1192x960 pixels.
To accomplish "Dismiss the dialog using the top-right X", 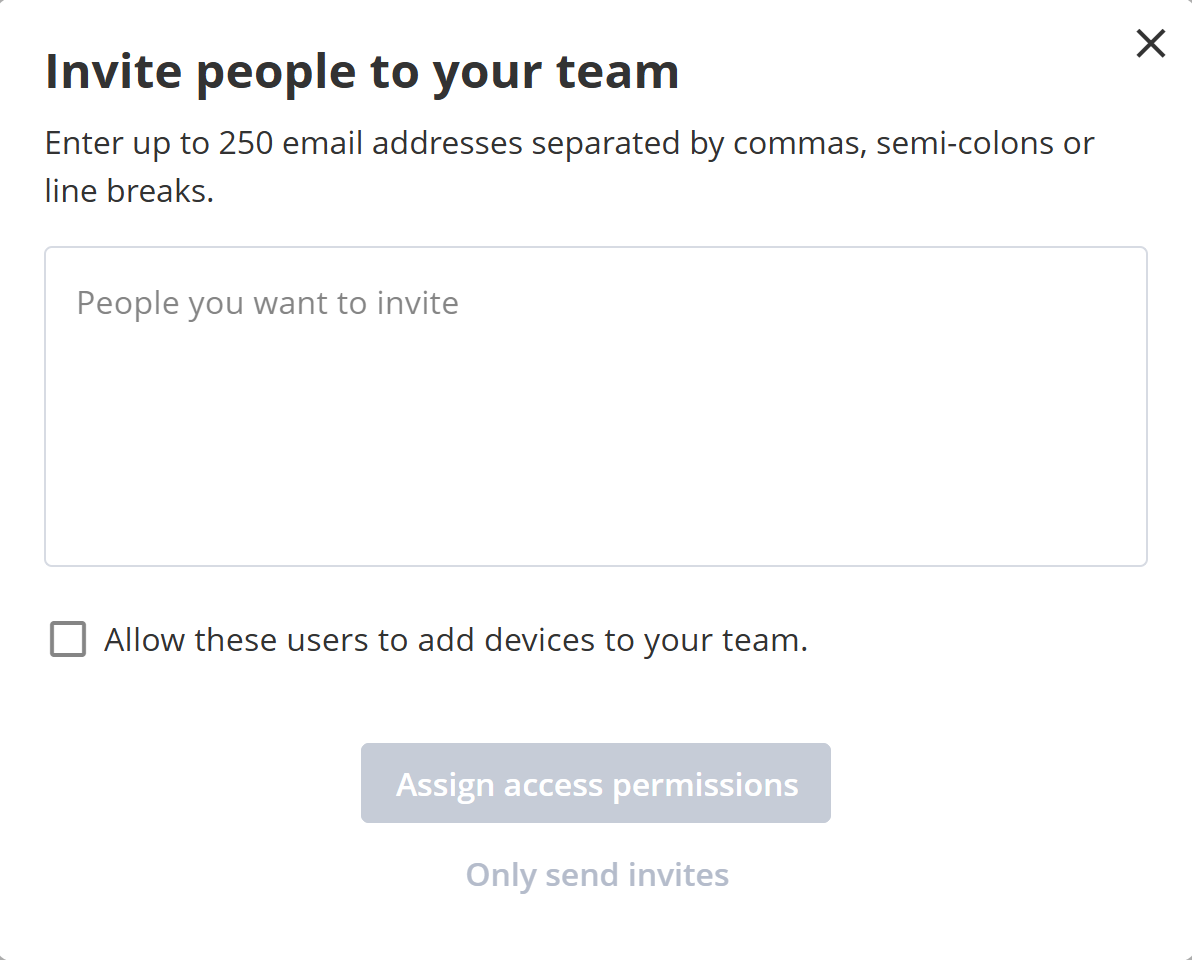I will point(1150,43).
